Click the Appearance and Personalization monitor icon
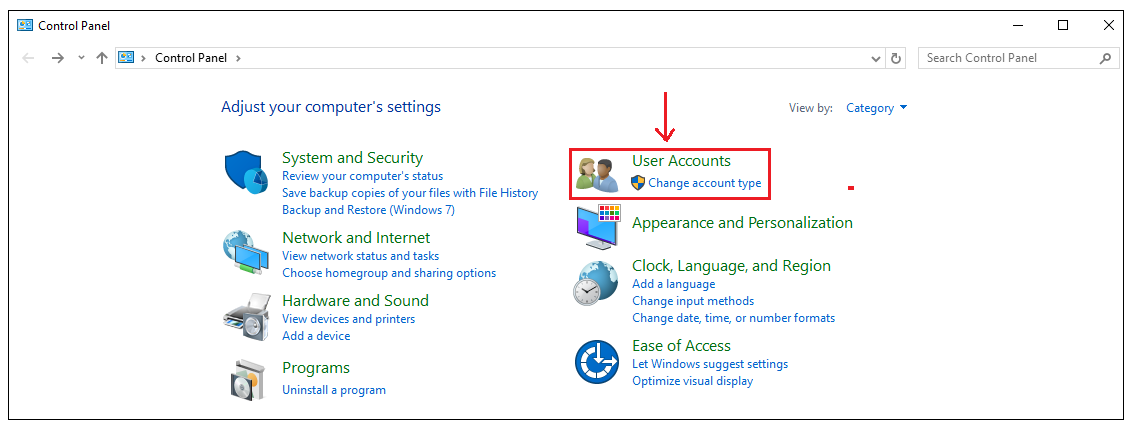1134x433 pixels. click(598, 227)
